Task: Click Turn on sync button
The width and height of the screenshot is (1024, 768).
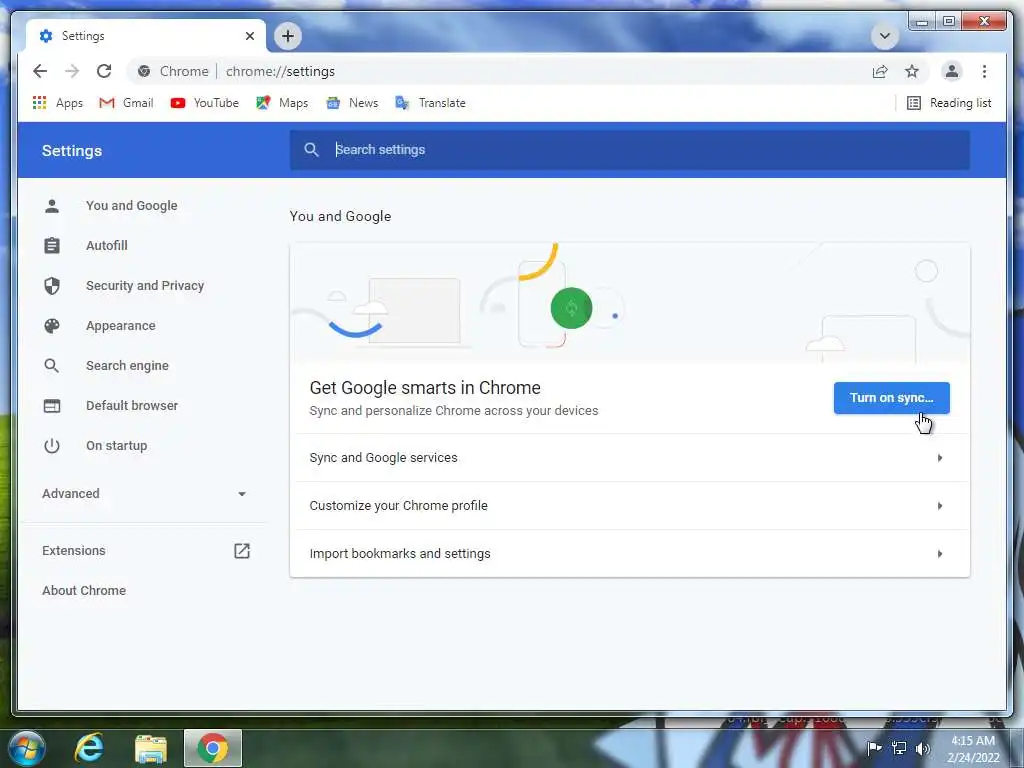Action: click(x=891, y=398)
